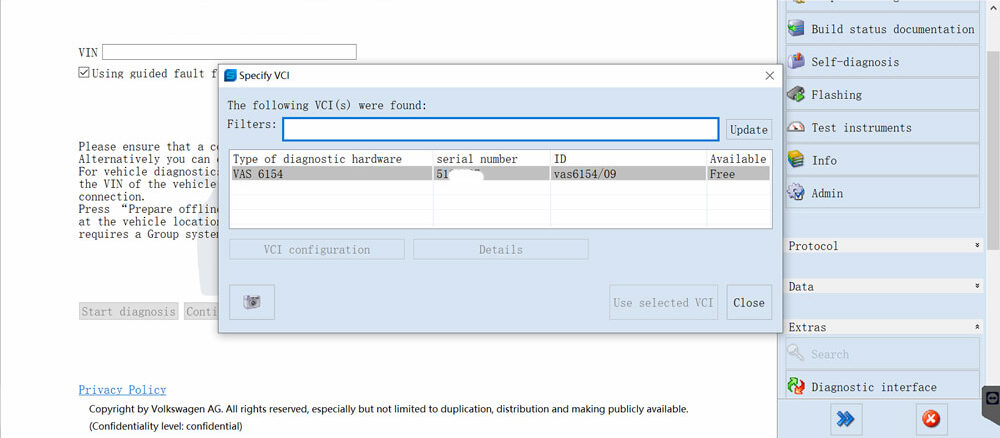The image size is (1000, 438).
Task: Click the ID column header
Action: [628, 159]
